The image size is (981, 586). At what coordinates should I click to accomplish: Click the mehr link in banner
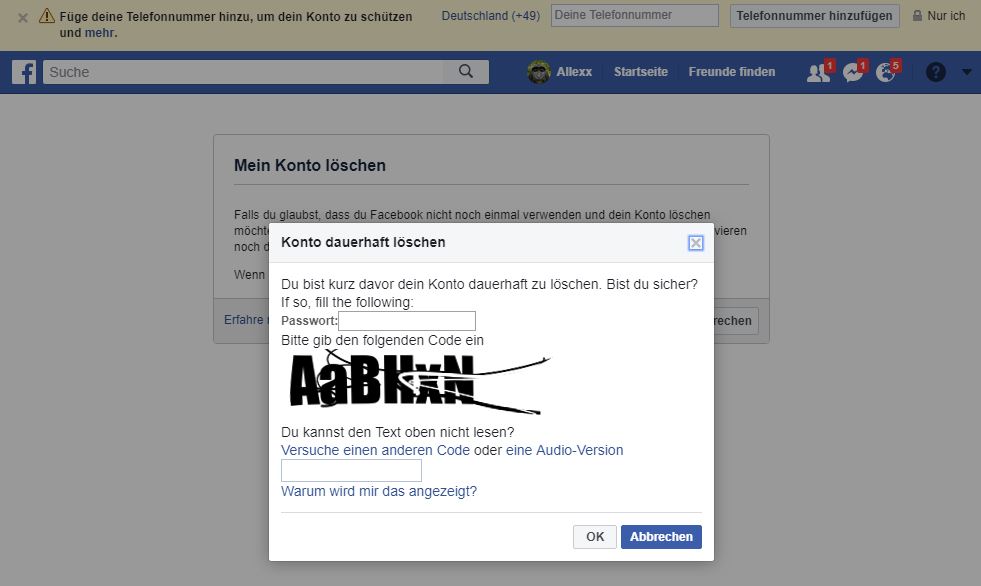[99, 33]
